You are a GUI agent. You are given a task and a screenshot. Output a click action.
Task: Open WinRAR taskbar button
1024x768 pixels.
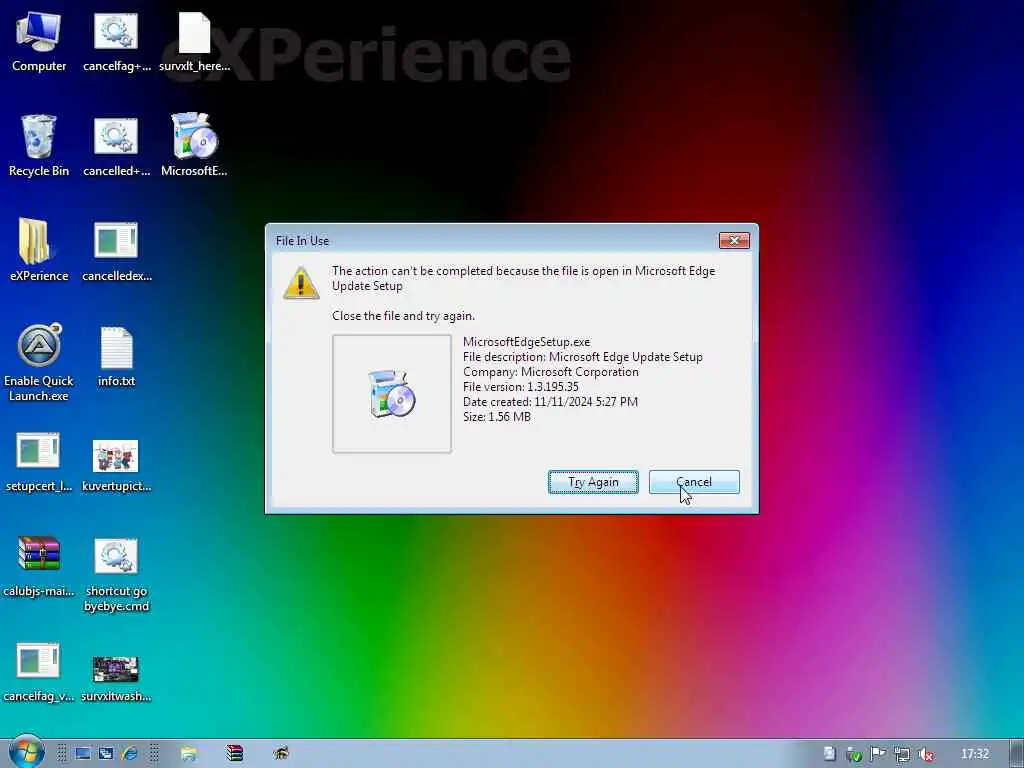pyautogui.click(x=234, y=754)
